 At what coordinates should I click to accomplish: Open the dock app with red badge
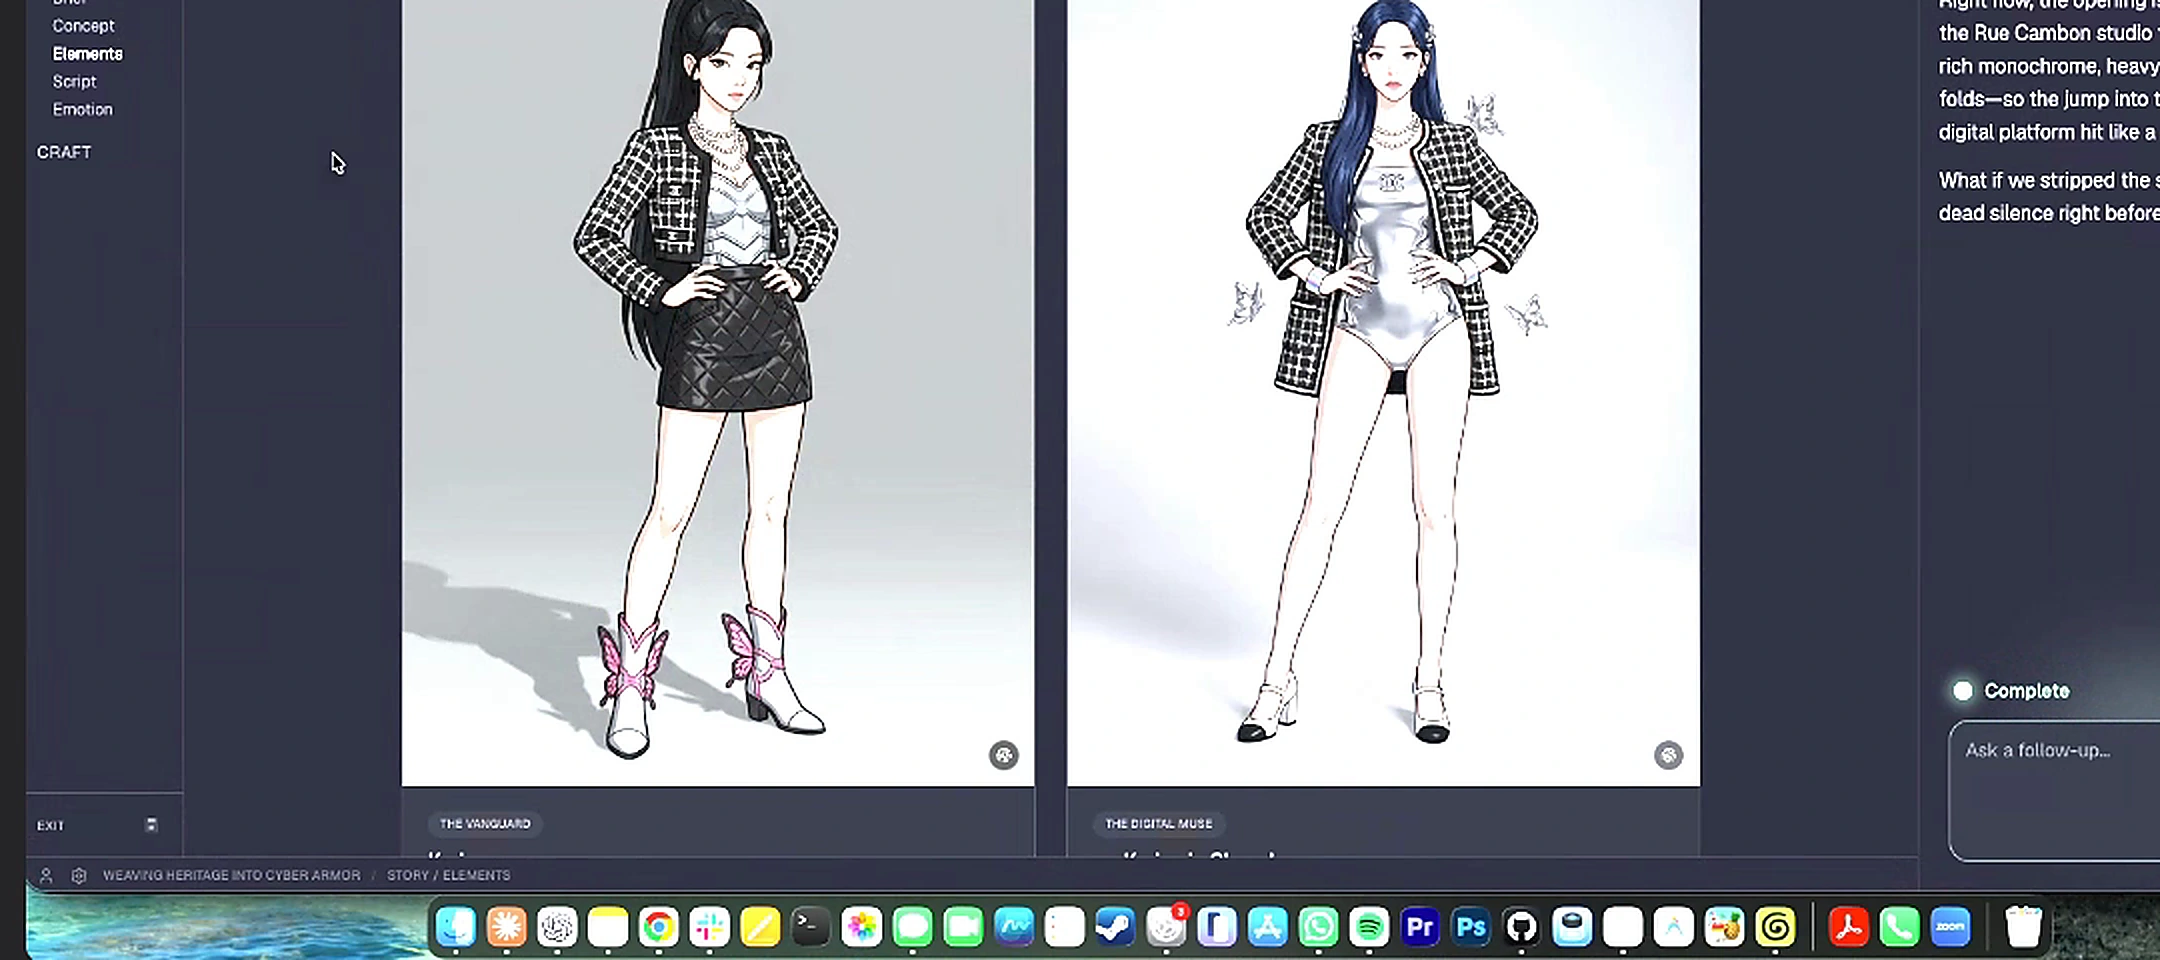point(1166,927)
